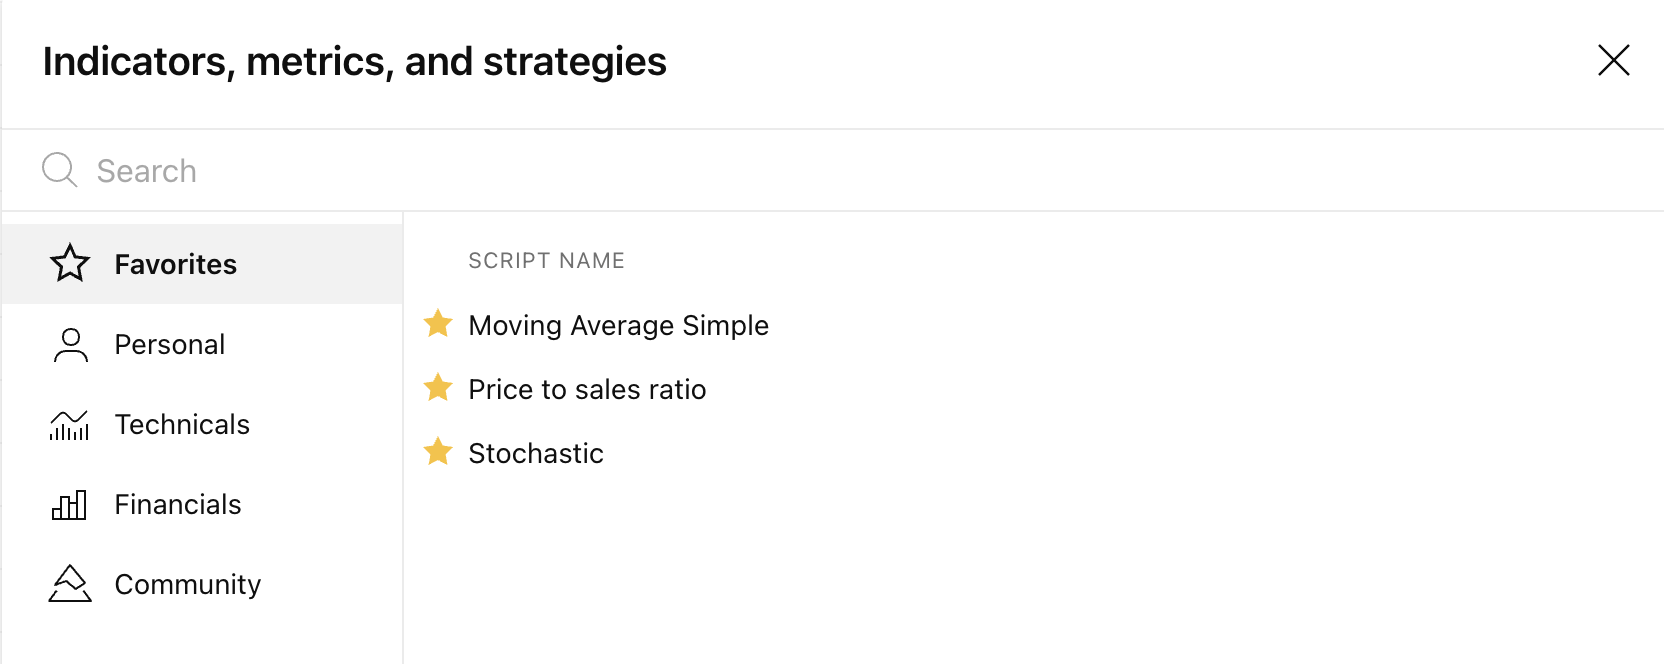Click the SCRIPT NAME column header
The image size is (1664, 664).
click(x=546, y=261)
